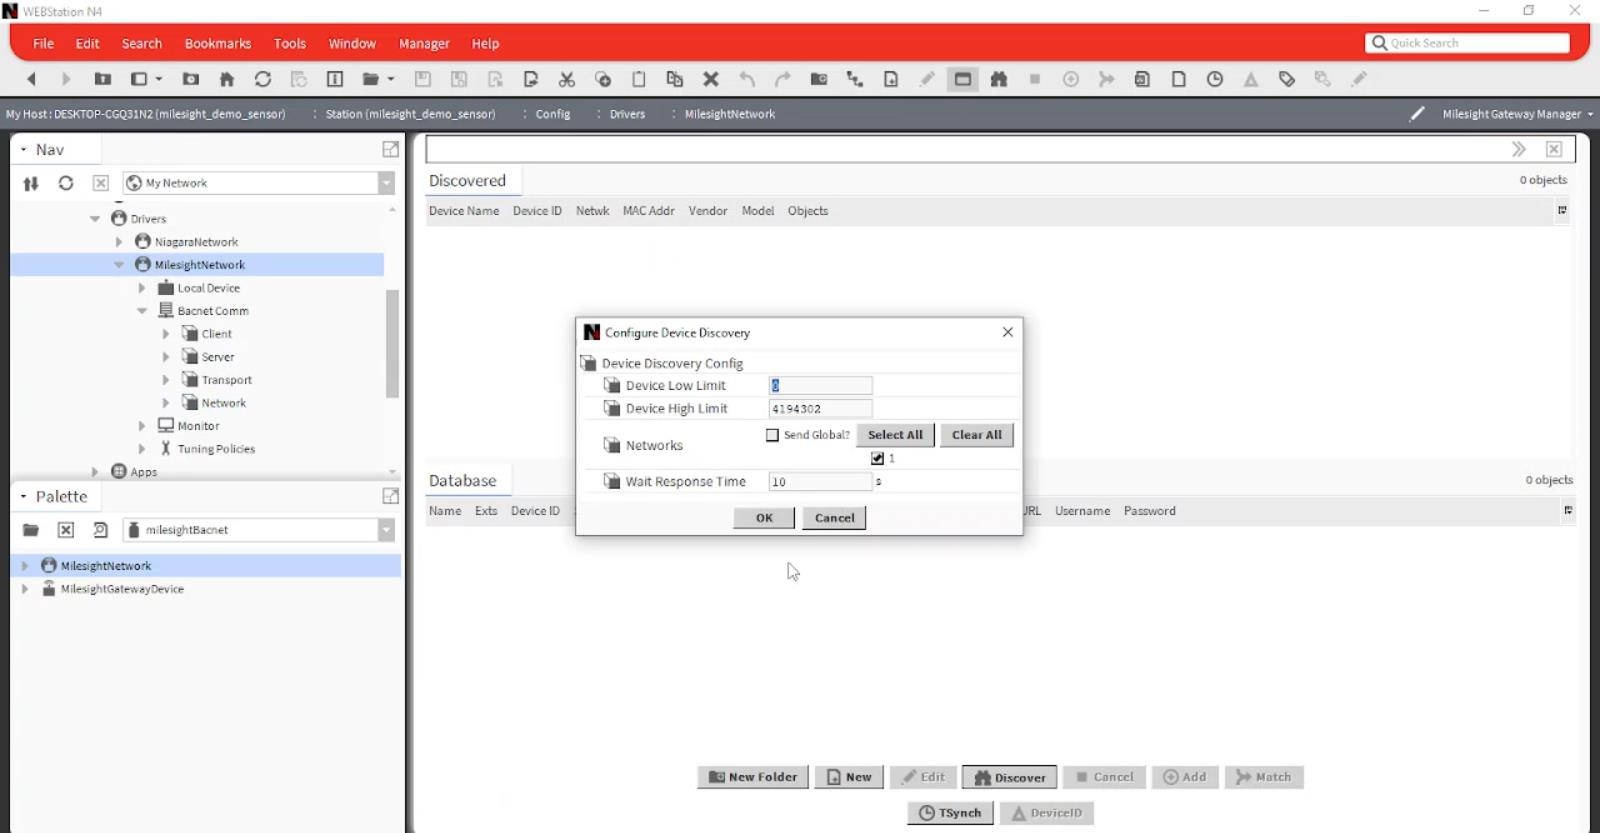Viewport: 1600px width, 833px height.
Task: Click the Drivers breadcrumb in the path bar
Action: click(x=627, y=114)
